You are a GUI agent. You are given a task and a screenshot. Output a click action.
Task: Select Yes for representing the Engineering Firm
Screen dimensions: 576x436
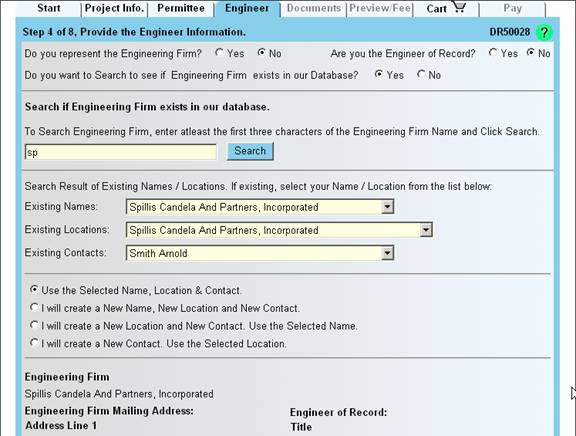[x=219, y=53]
